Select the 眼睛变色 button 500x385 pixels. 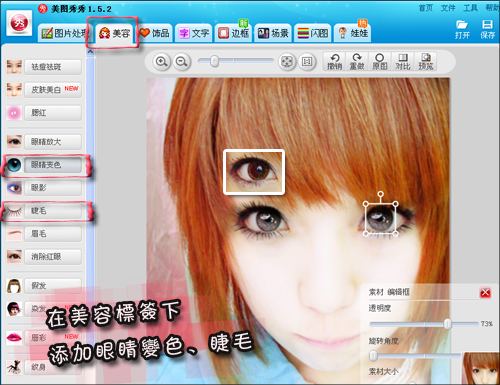[x=53, y=165]
